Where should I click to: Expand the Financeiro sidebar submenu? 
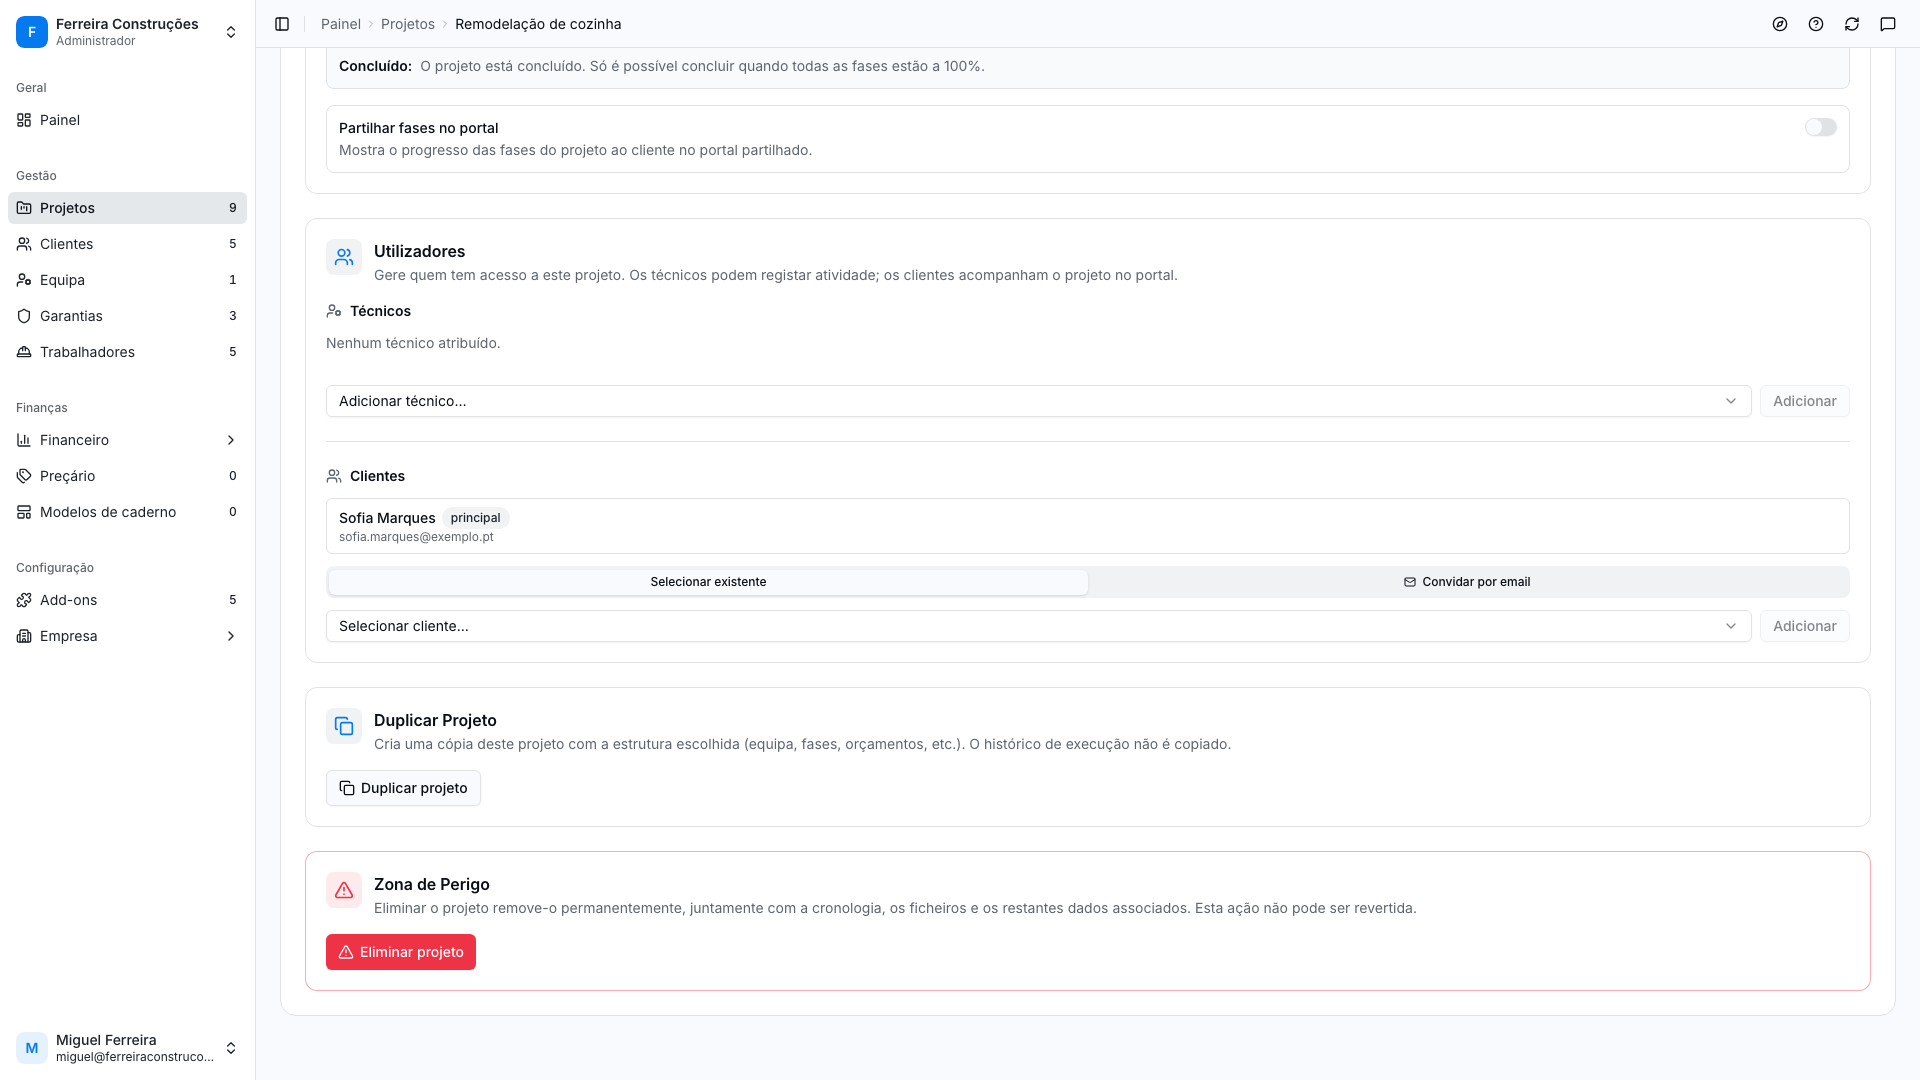(127, 440)
